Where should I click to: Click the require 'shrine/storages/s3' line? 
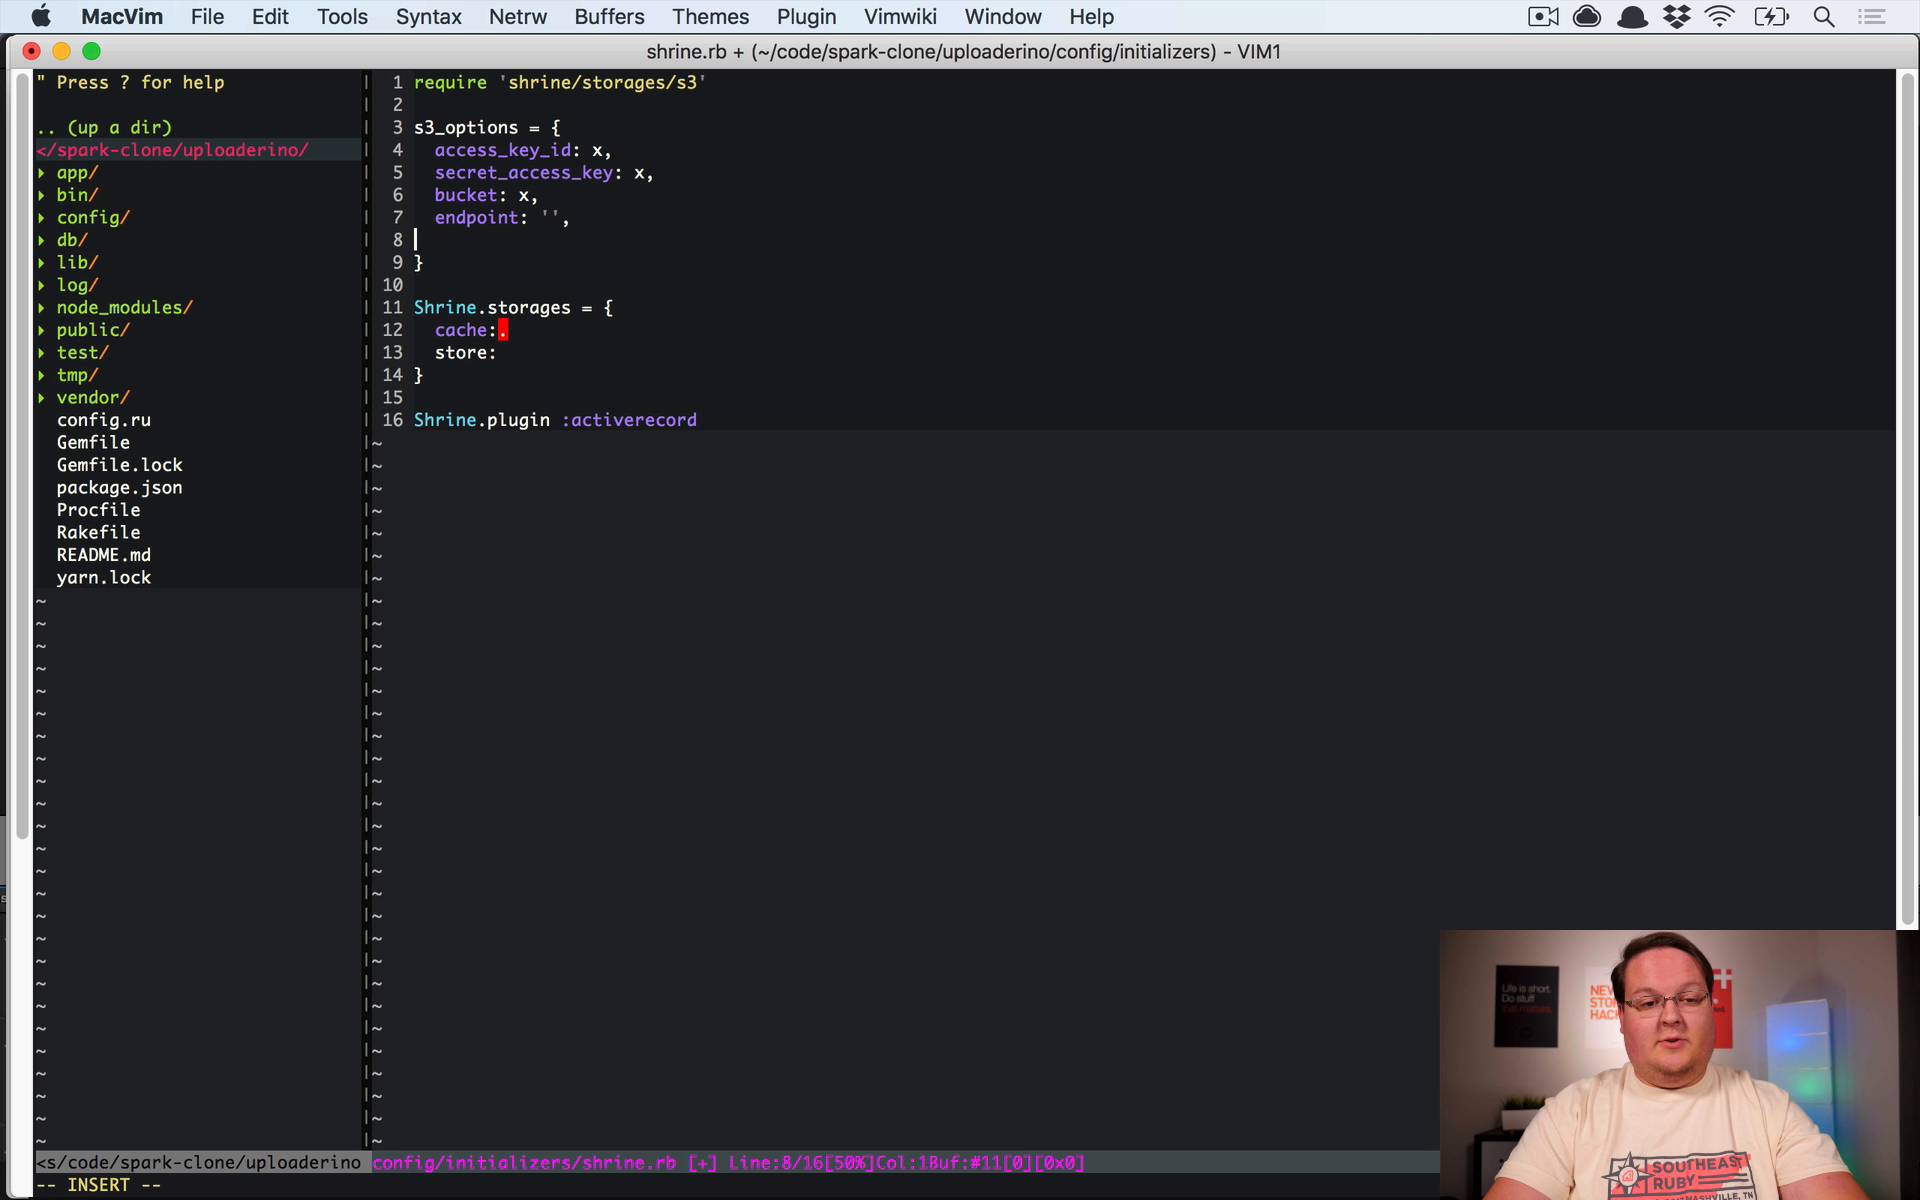pos(560,83)
